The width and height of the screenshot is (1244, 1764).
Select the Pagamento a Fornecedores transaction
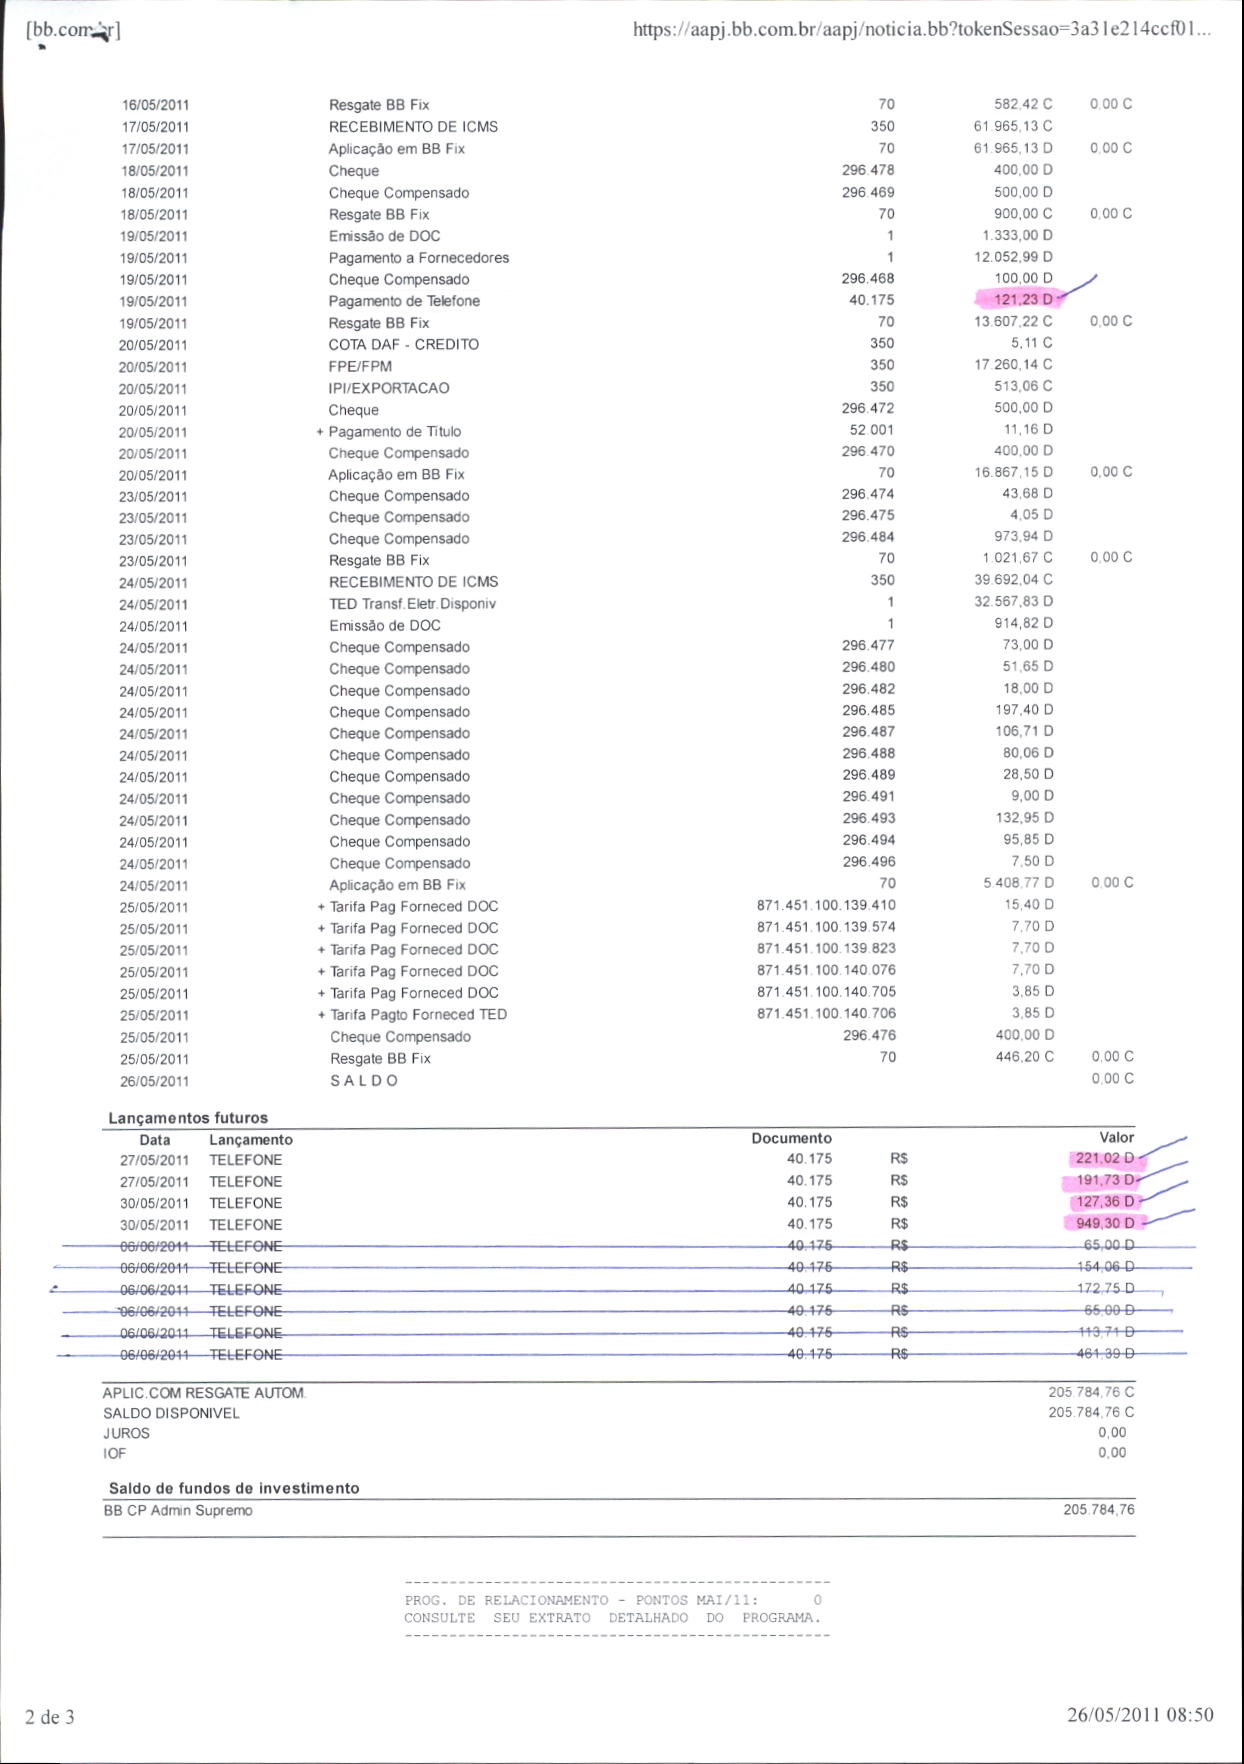418,258
